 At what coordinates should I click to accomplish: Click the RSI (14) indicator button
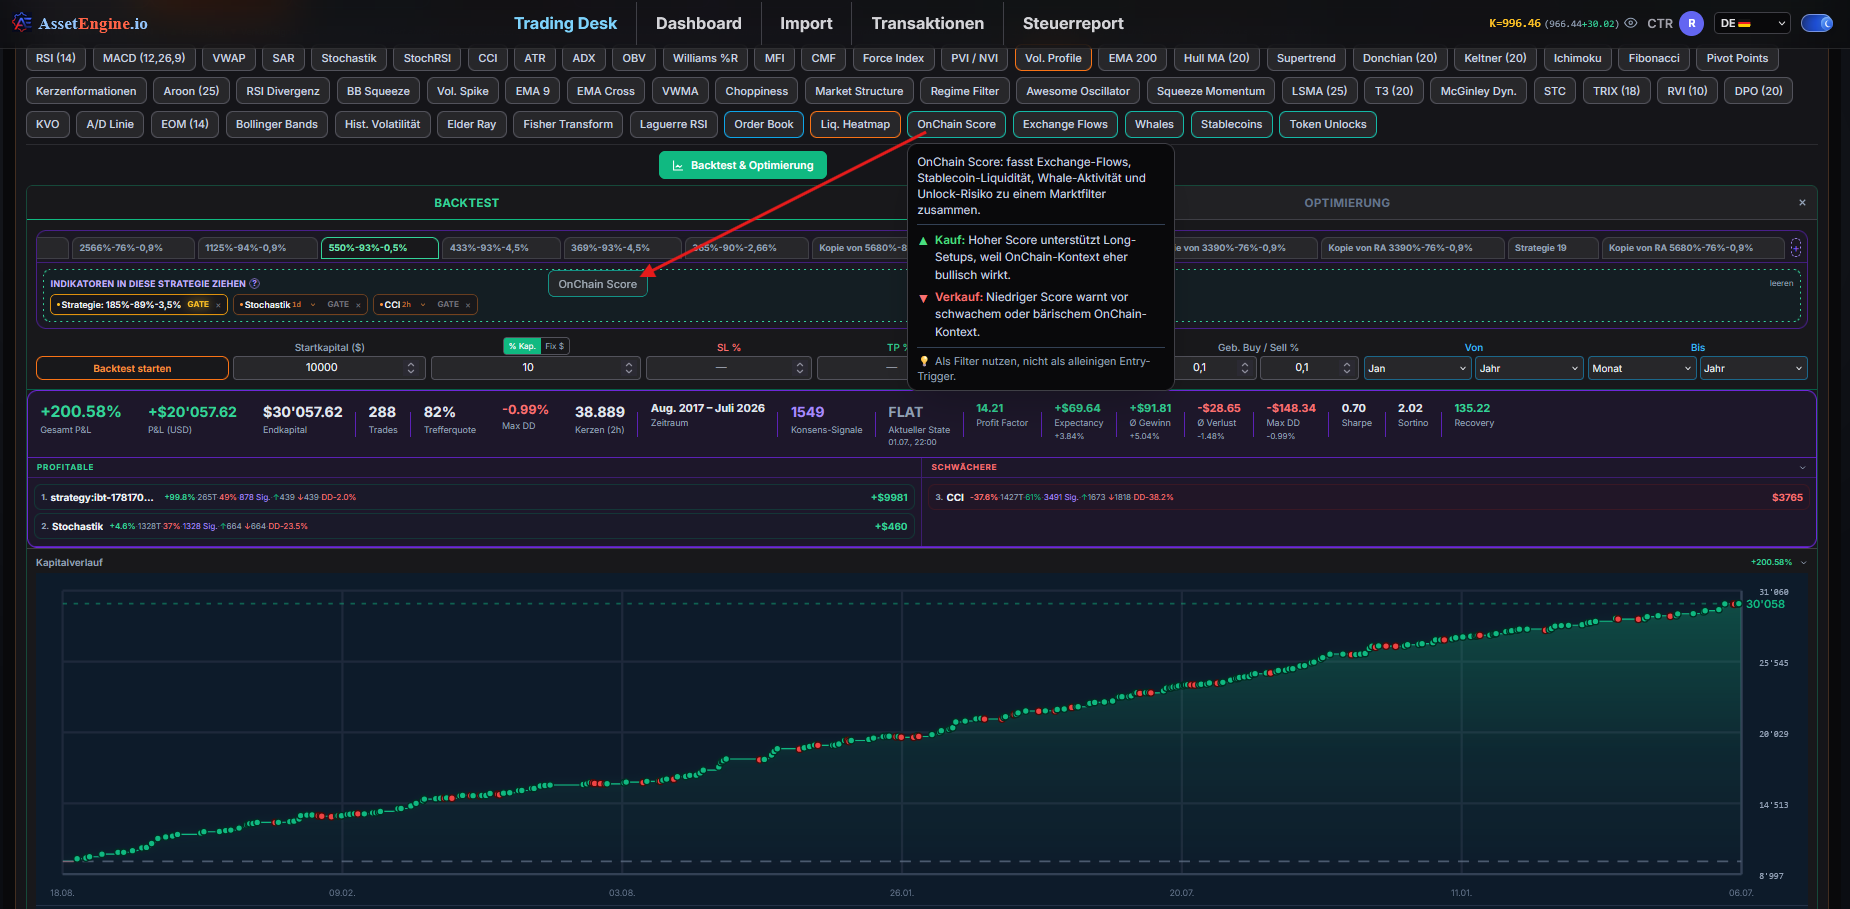56,58
